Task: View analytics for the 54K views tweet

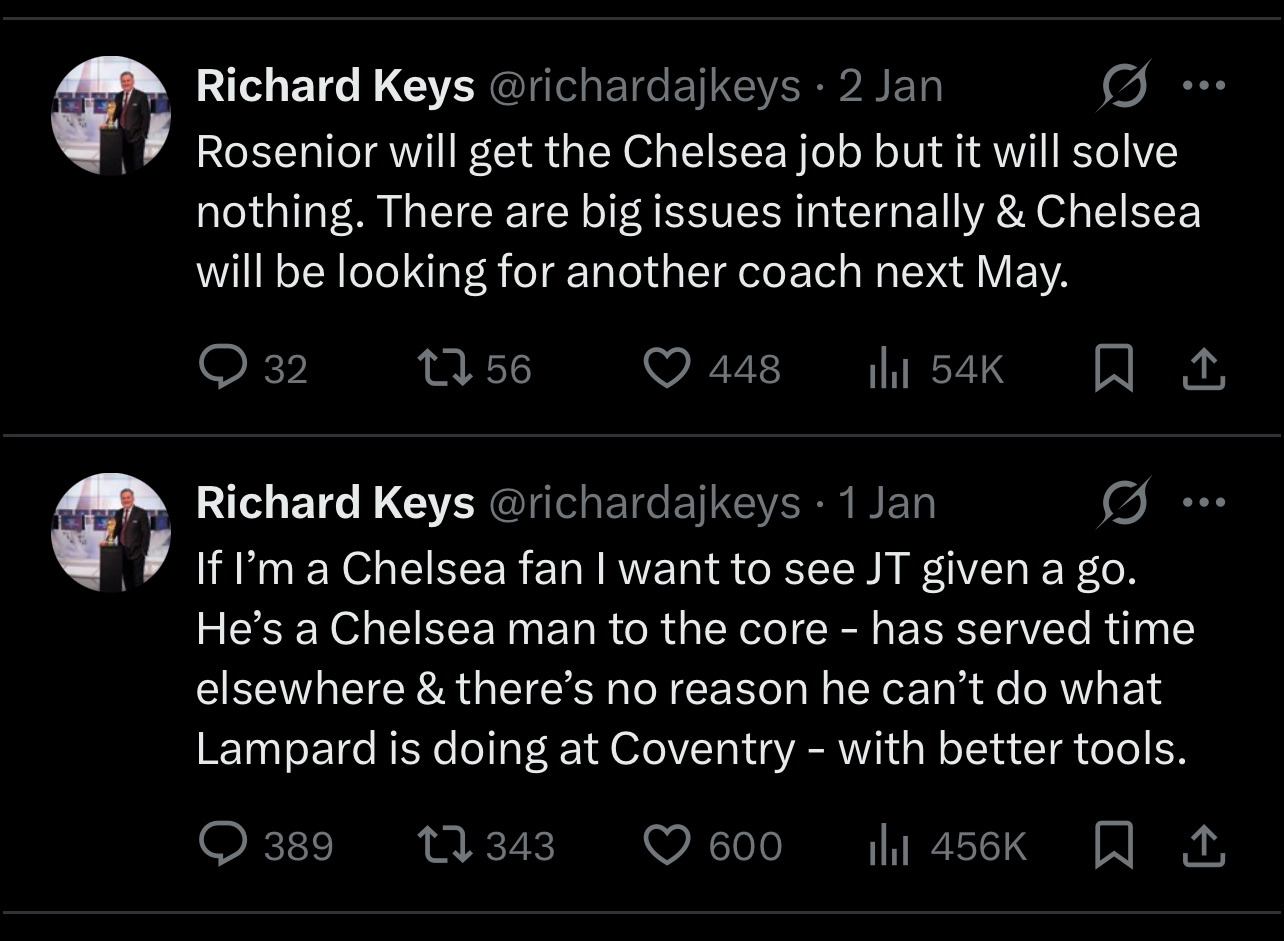Action: [x=888, y=370]
